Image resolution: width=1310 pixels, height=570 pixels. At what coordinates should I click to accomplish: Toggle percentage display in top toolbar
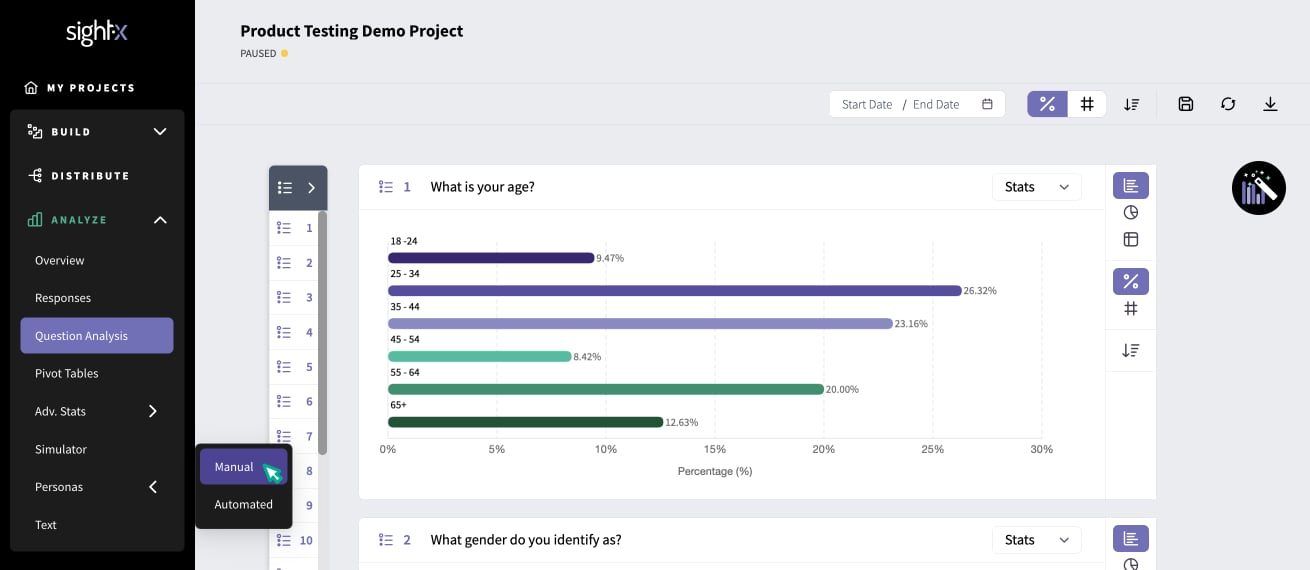[x=1047, y=104]
